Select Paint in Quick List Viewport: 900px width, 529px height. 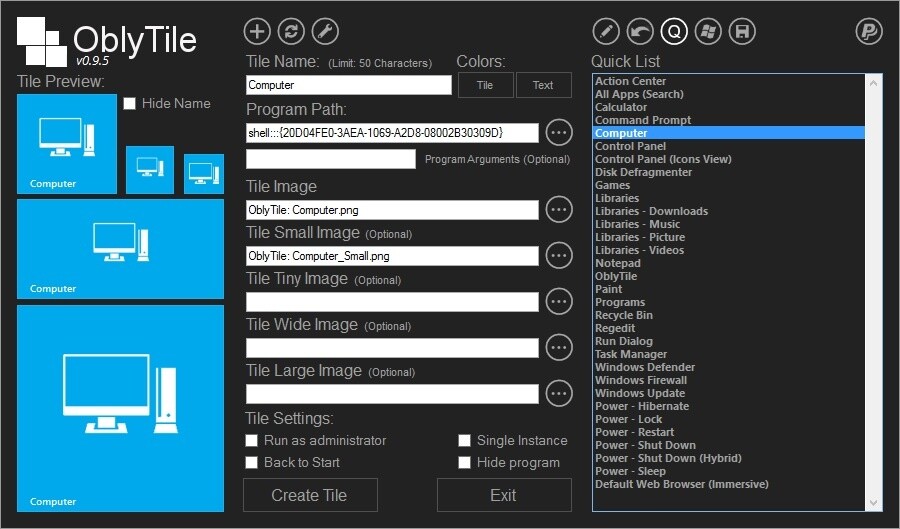pyautogui.click(x=608, y=289)
